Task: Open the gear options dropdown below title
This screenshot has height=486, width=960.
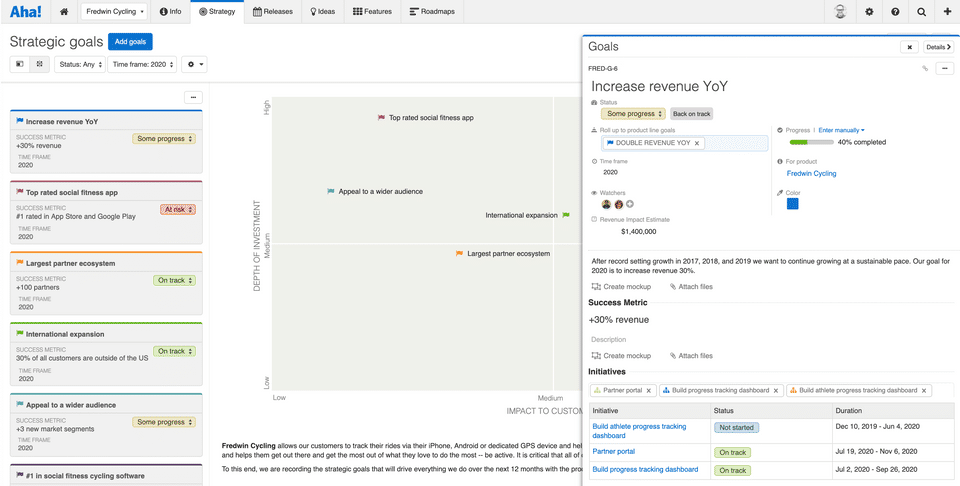Action: pos(194,64)
